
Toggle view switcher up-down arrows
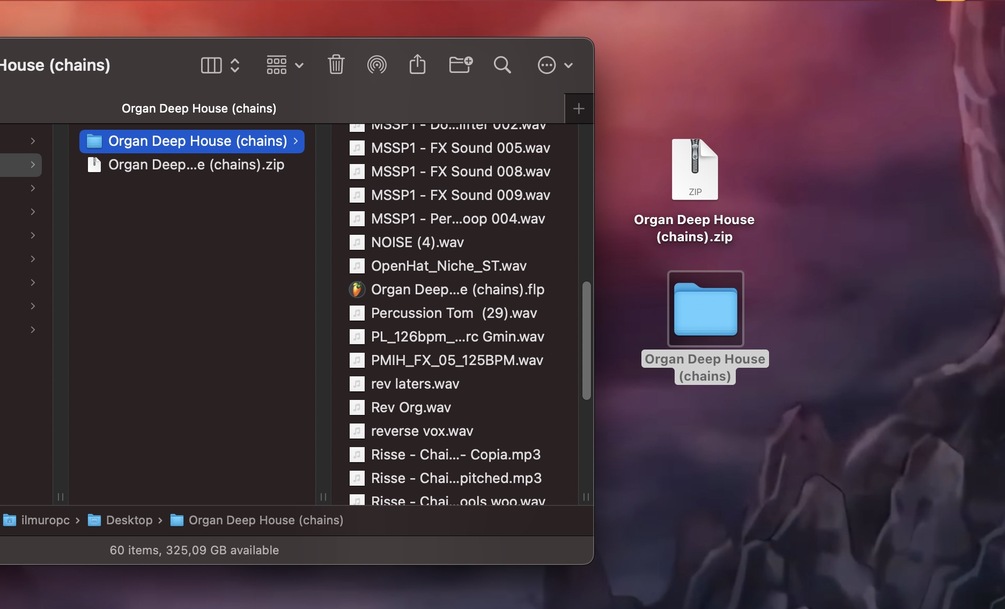click(x=235, y=65)
